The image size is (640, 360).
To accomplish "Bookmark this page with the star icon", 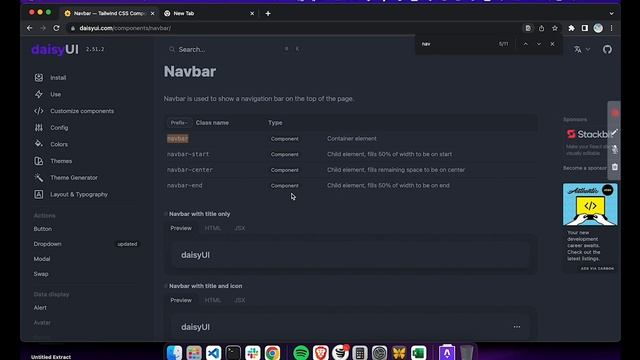I will [x=555, y=28].
